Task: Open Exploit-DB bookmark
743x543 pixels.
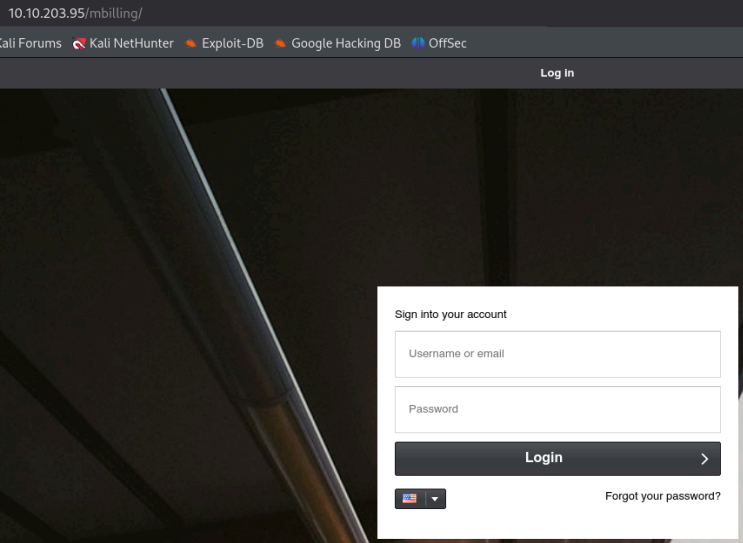Action: click(224, 43)
